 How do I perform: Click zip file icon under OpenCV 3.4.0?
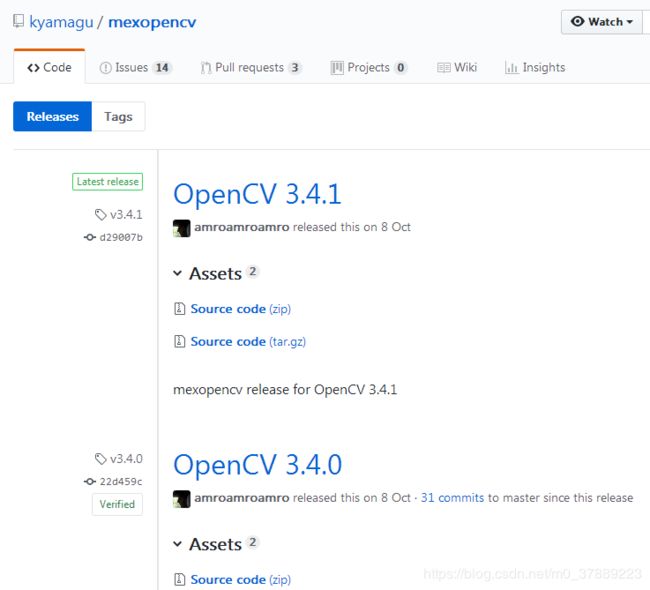(179, 580)
